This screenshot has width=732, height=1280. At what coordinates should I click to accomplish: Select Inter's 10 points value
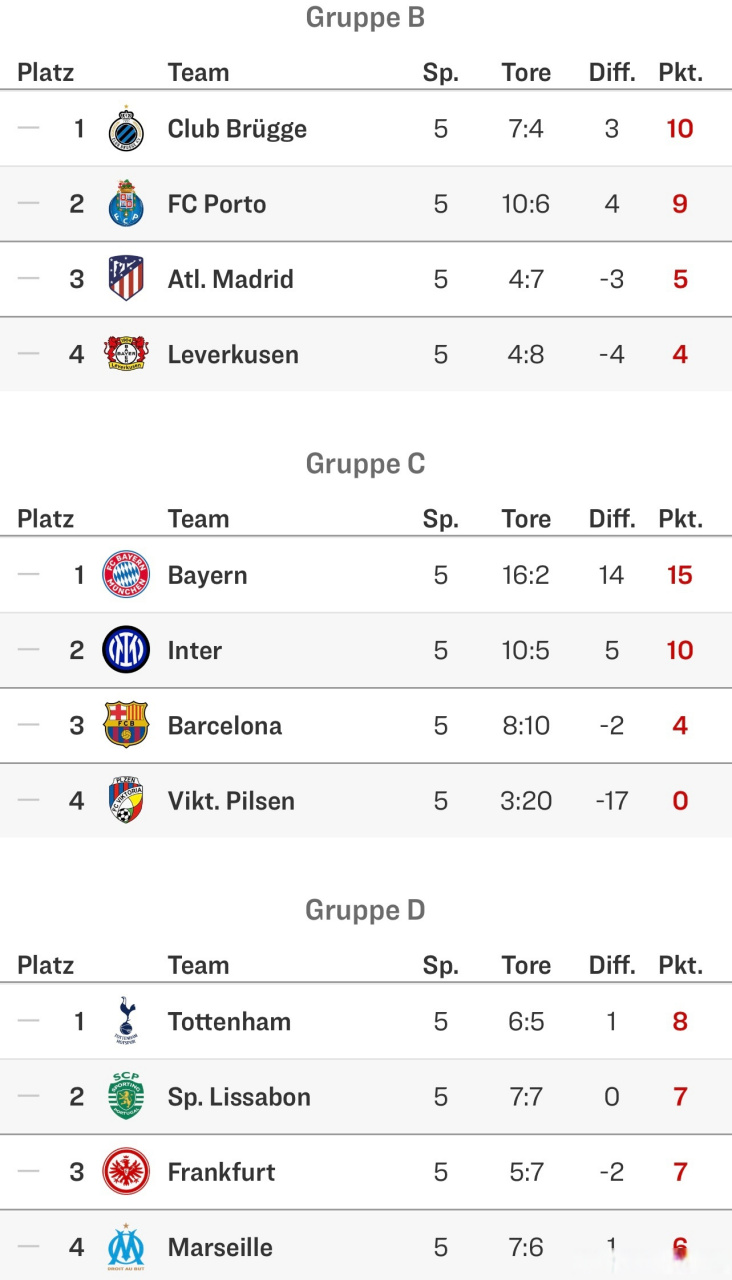tap(680, 650)
